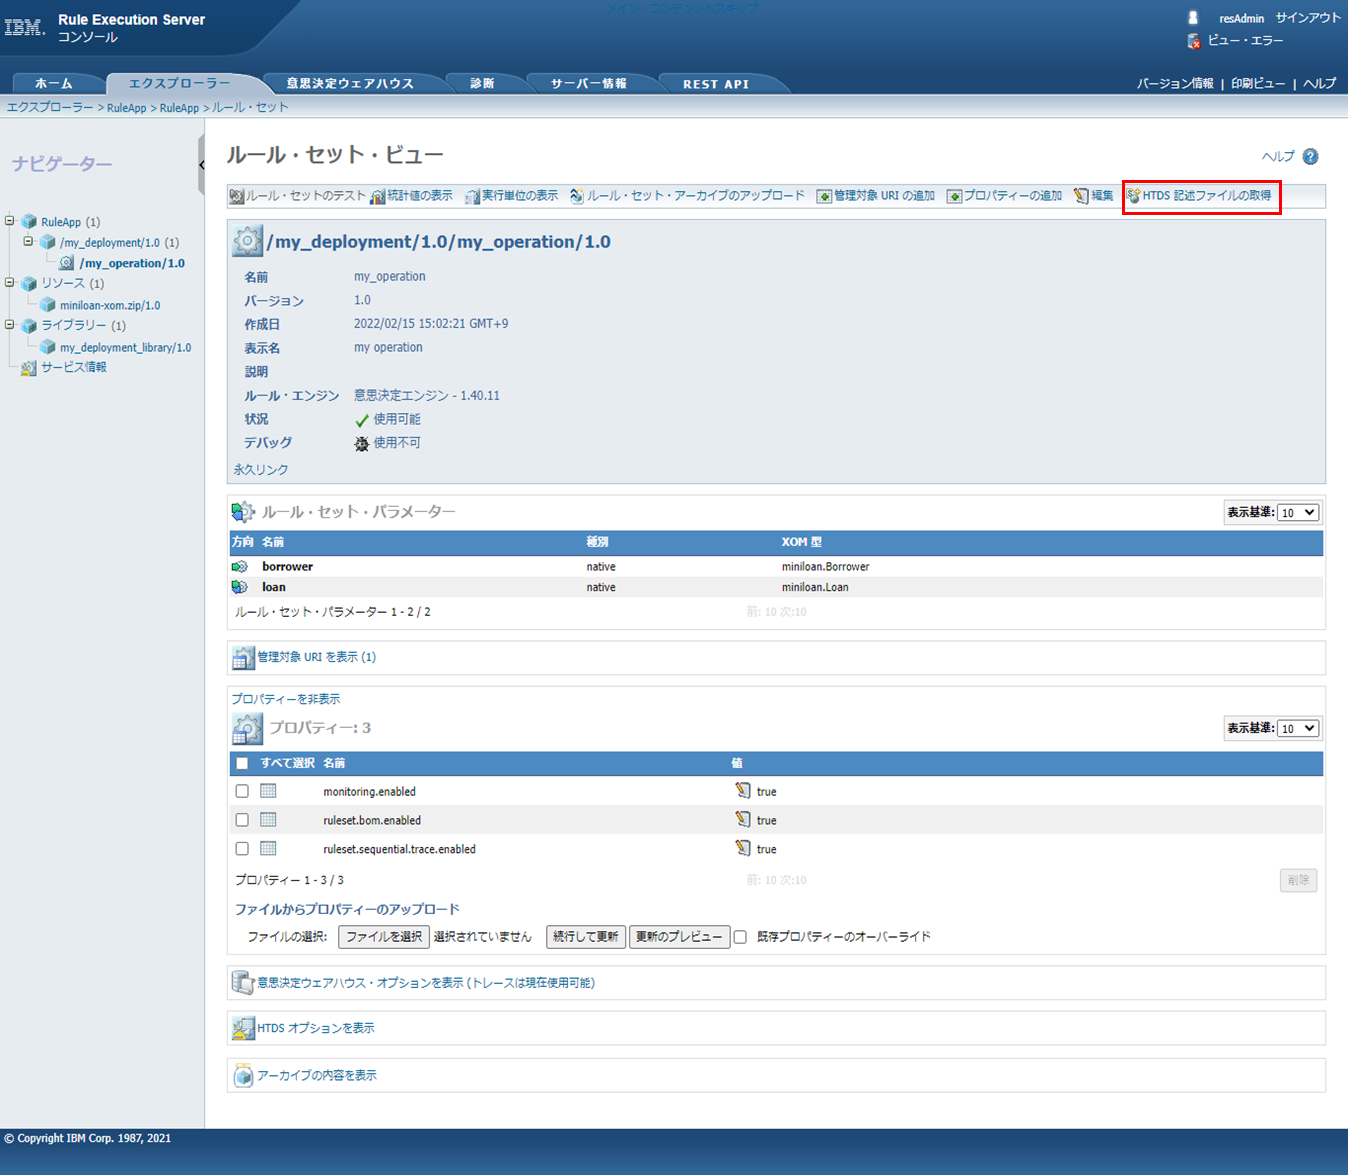Click the grid icon beside monitoring.enabled

[x=268, y=791]
